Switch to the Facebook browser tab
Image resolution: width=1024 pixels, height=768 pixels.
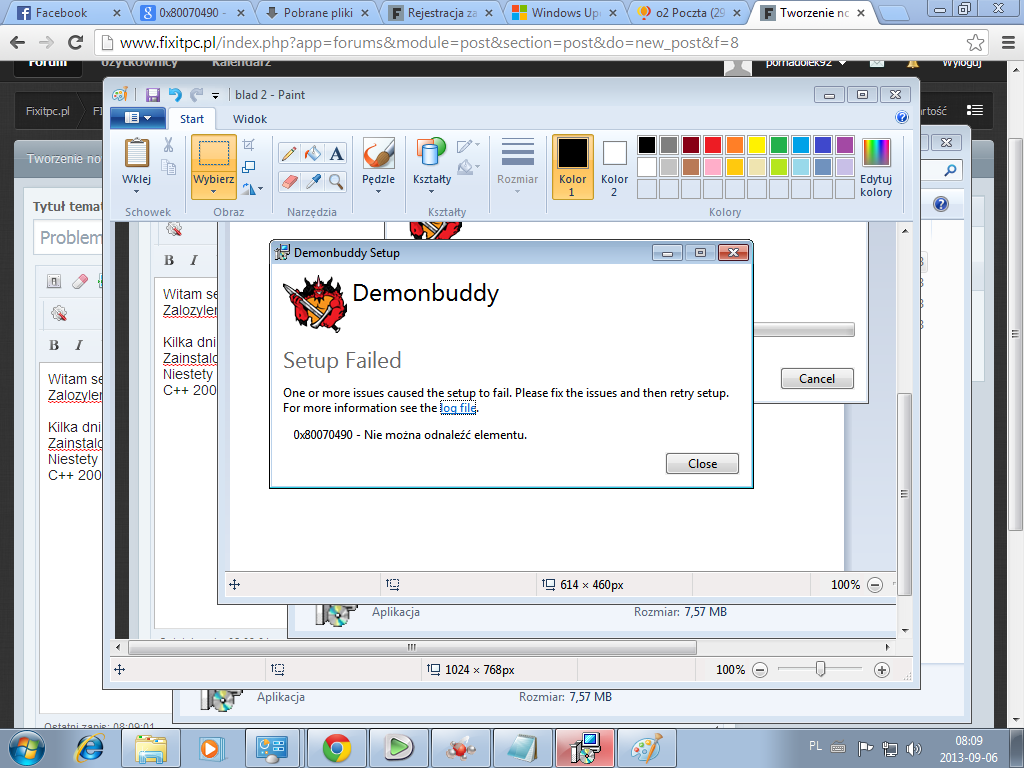(68, 12)
